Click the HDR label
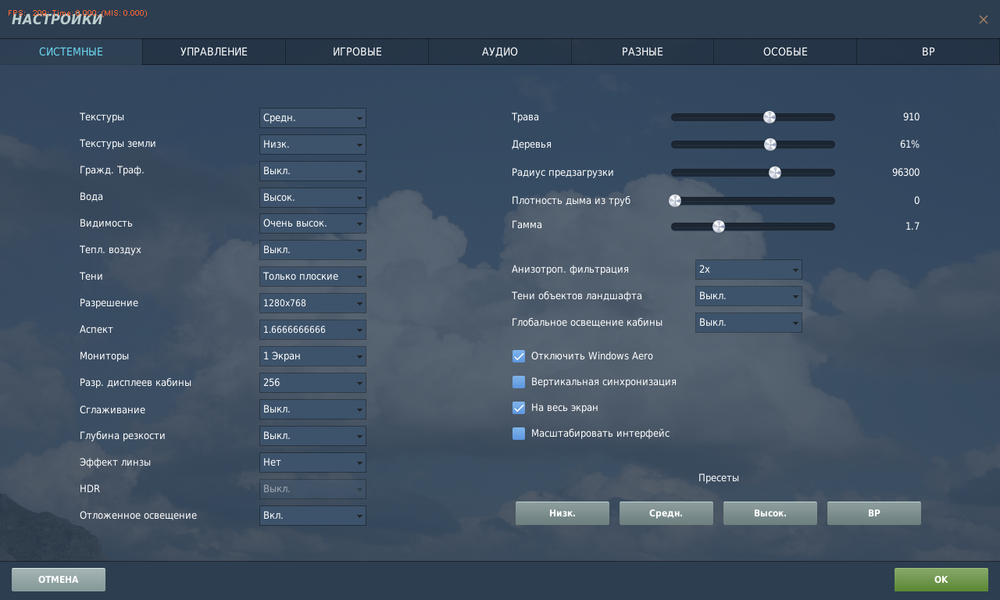Image resolution: width=1000 pixels, height=600 pixels. [x=89, y=488]
